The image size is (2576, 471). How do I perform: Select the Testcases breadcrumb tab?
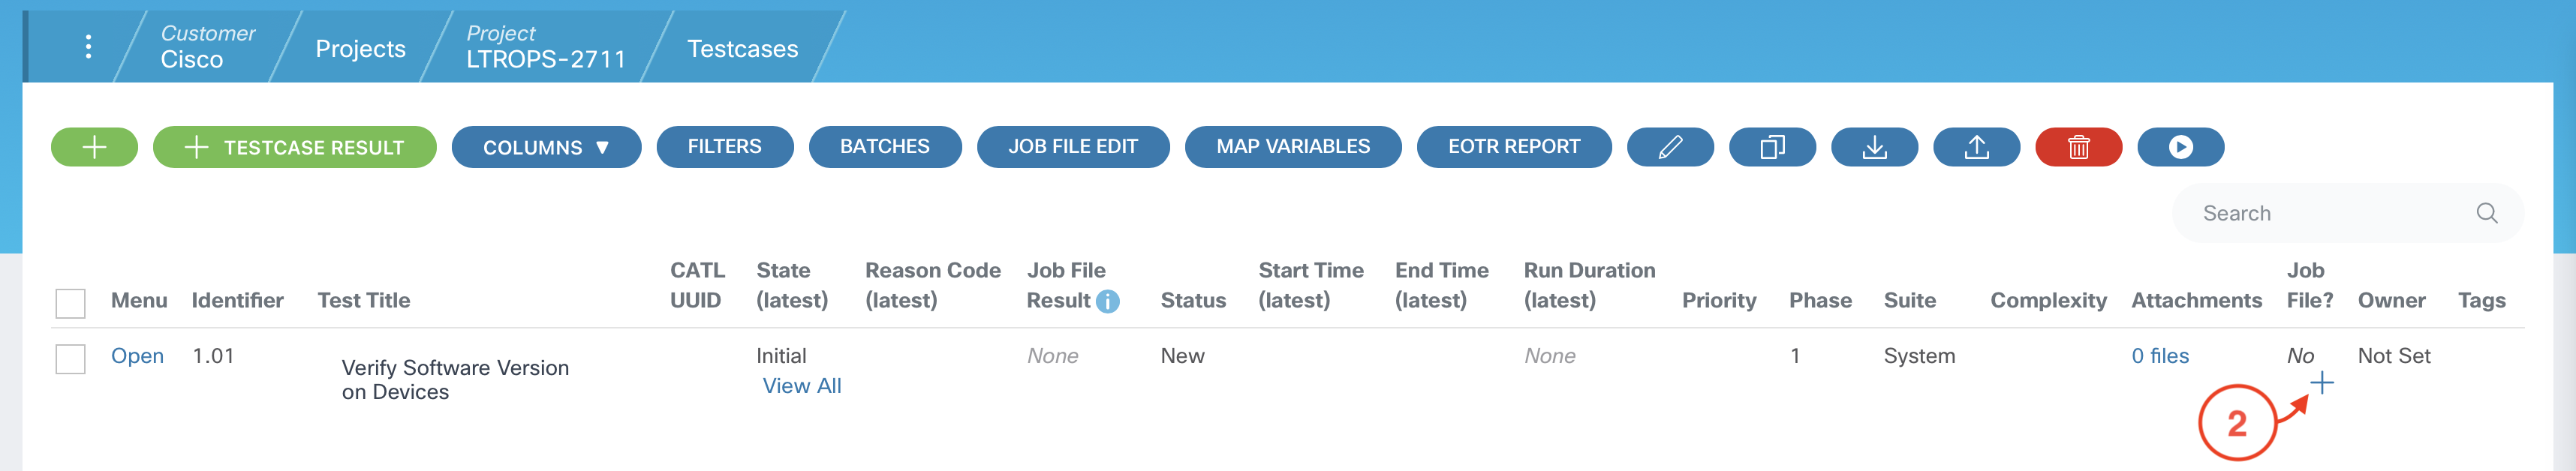[x=742, y=49]
